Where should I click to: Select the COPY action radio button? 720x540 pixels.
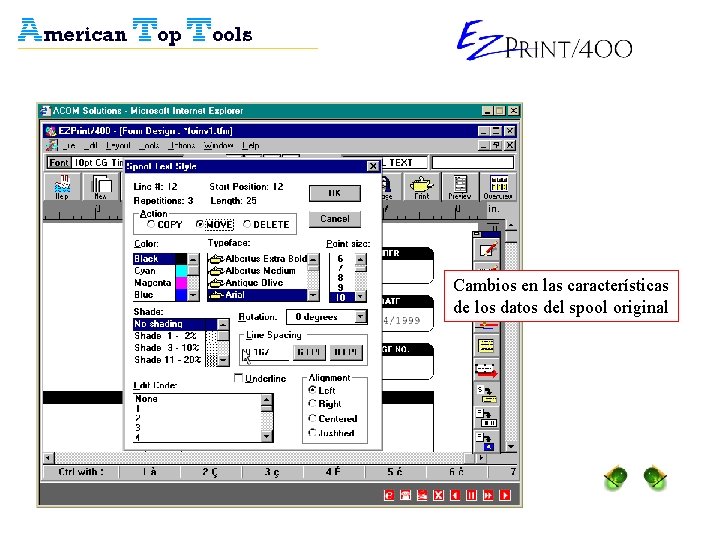(151, 224)
